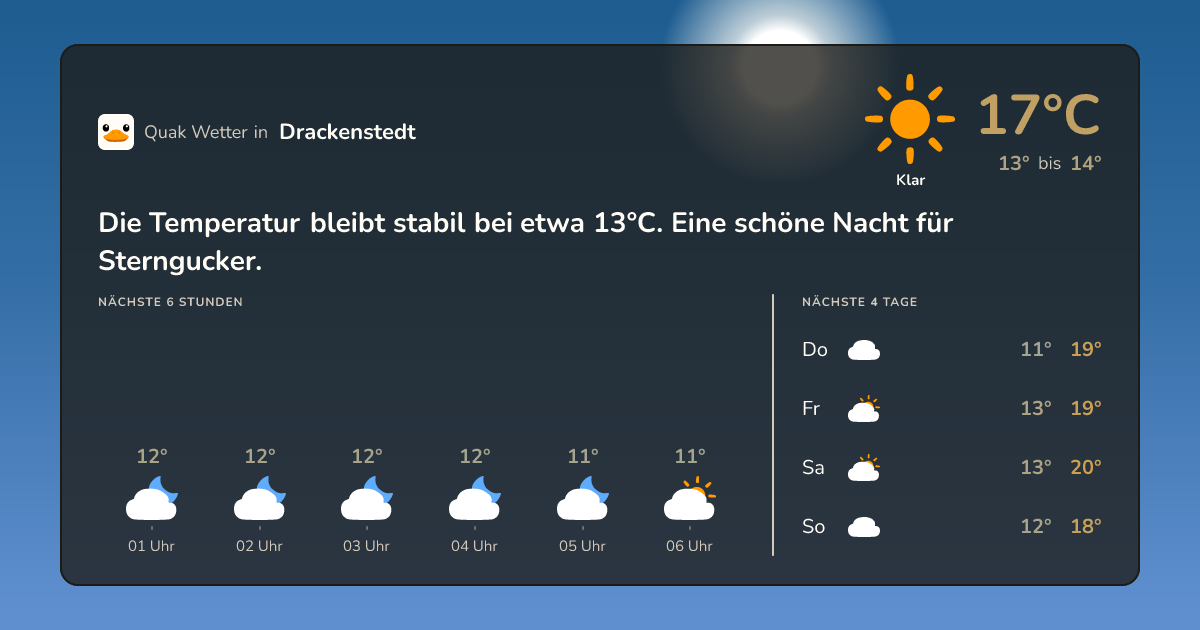This screenshot has width=1200, height=630.
Task: Click the 12° temperature above 01 Uhr
Action: (152, 457)
